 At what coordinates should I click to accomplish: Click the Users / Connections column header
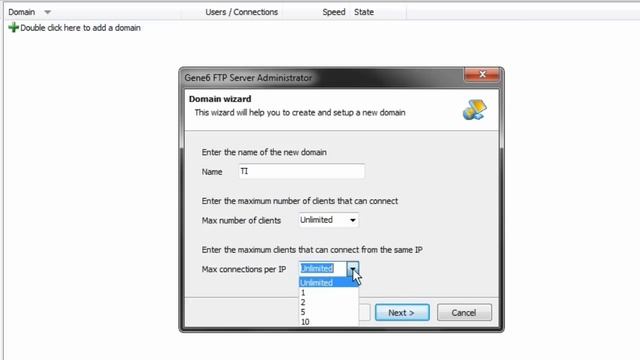[242, 12]
